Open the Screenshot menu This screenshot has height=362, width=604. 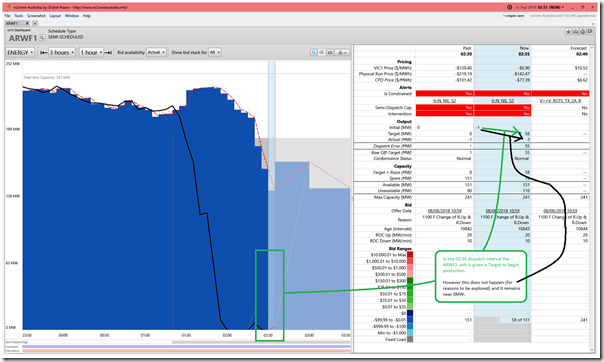[36, 16]
